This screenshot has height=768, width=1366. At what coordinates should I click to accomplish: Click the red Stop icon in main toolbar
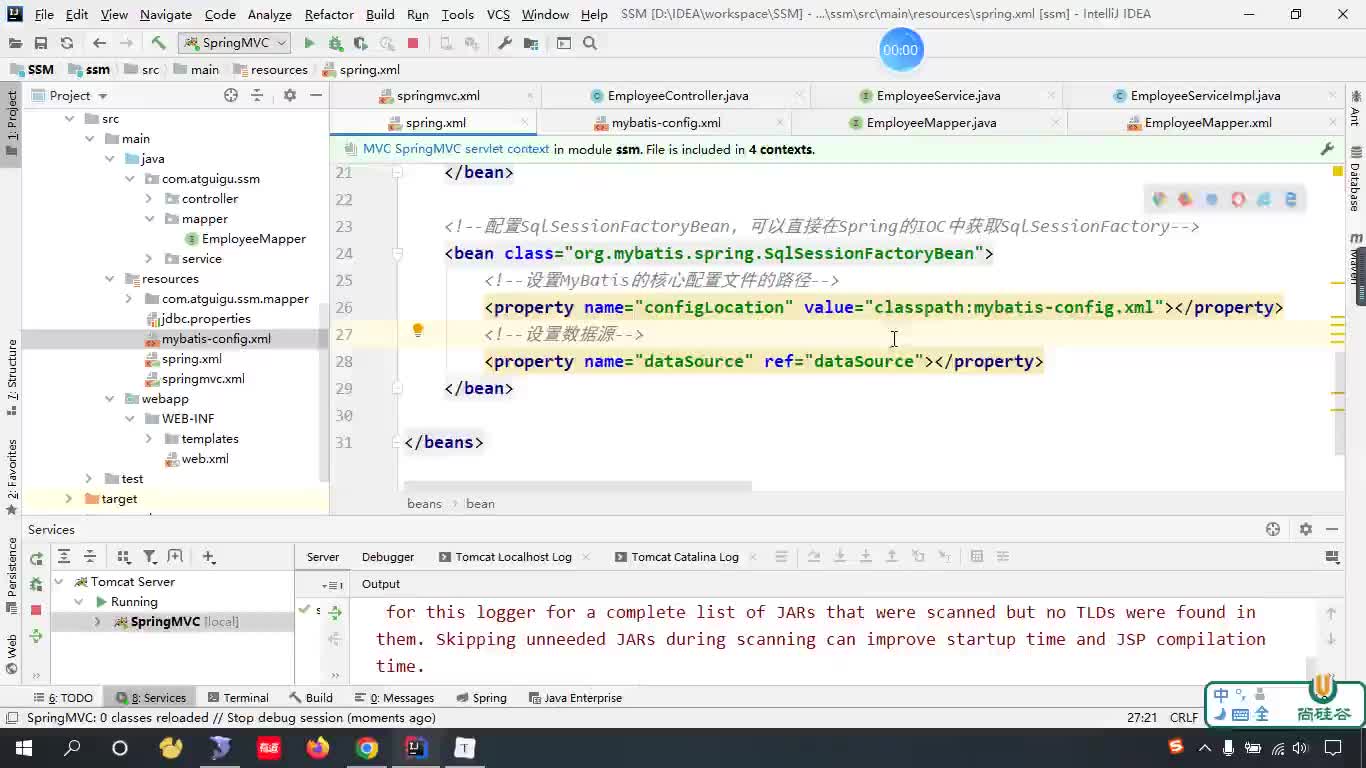click(413, 43)
